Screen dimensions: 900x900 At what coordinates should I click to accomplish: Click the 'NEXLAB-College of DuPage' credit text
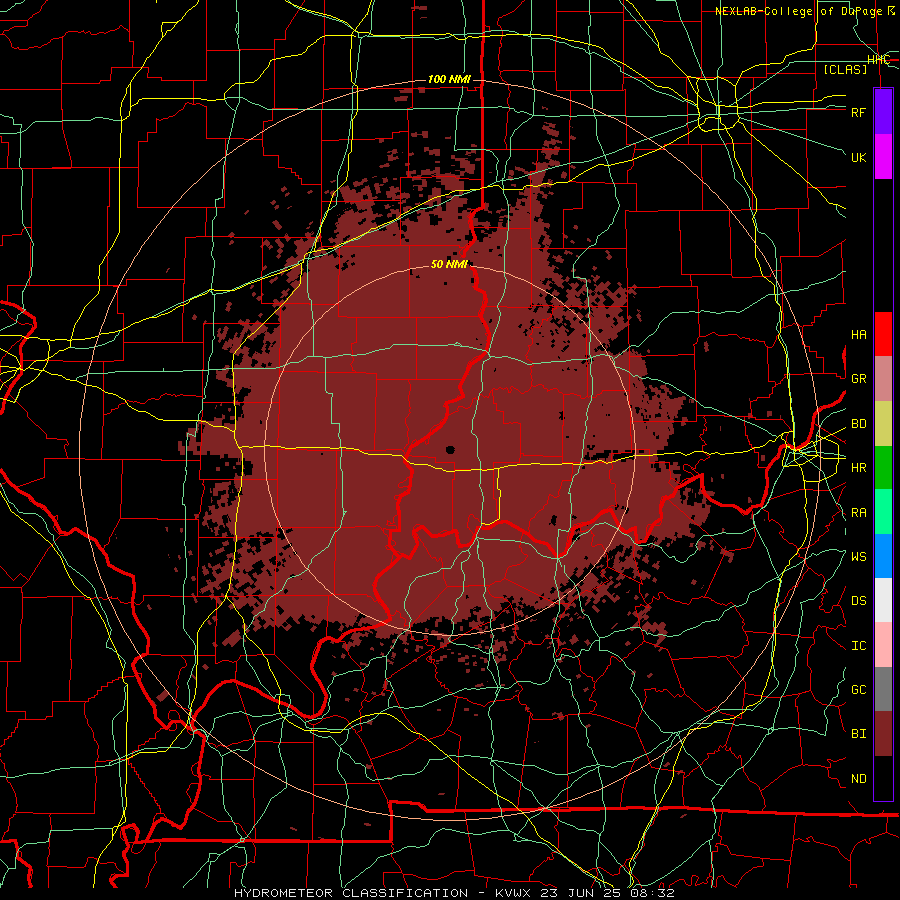(800, 11)
